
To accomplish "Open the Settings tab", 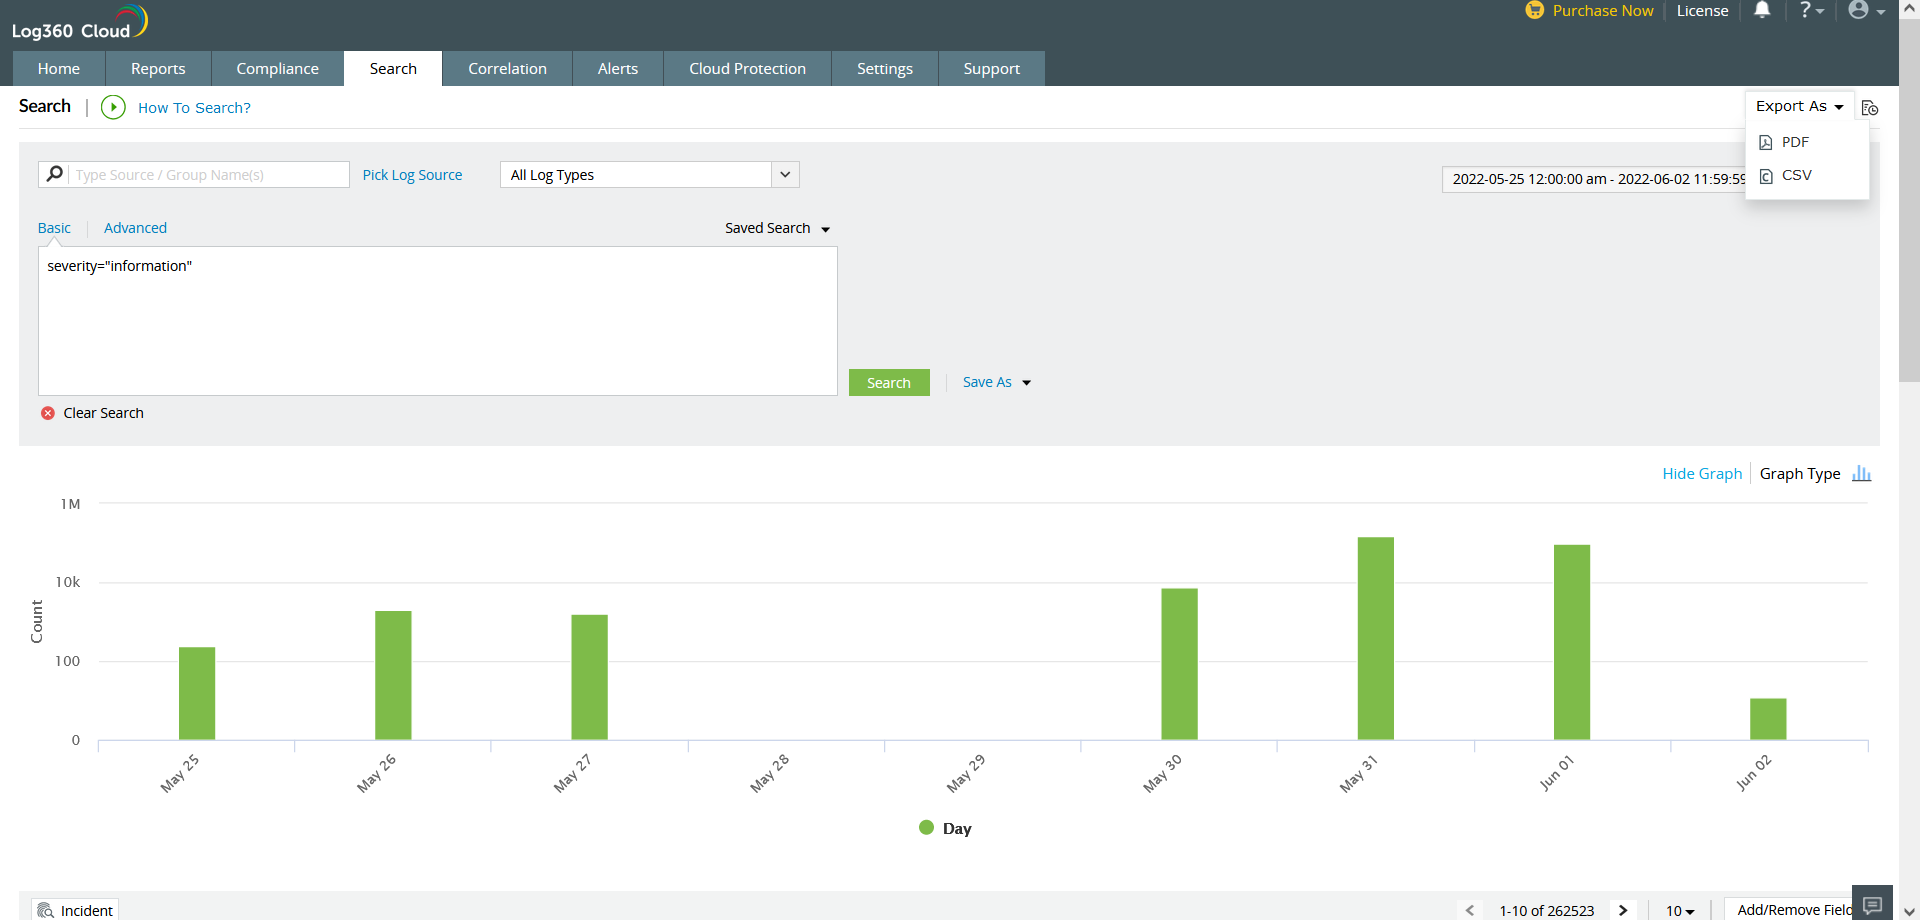I will pyautogui.click(x=885, y=68).
